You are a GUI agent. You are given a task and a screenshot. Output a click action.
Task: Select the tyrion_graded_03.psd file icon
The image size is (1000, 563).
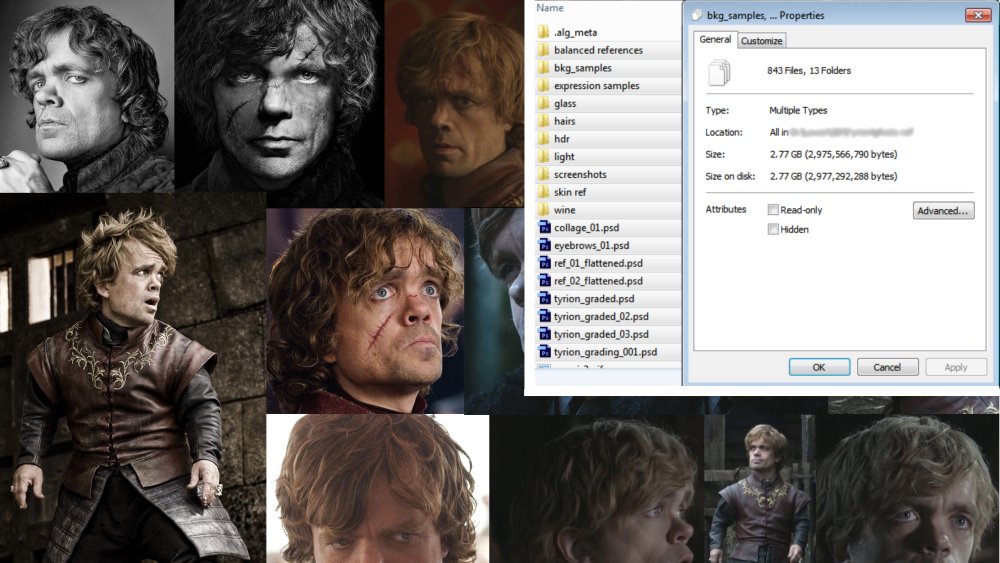(545, 334)
